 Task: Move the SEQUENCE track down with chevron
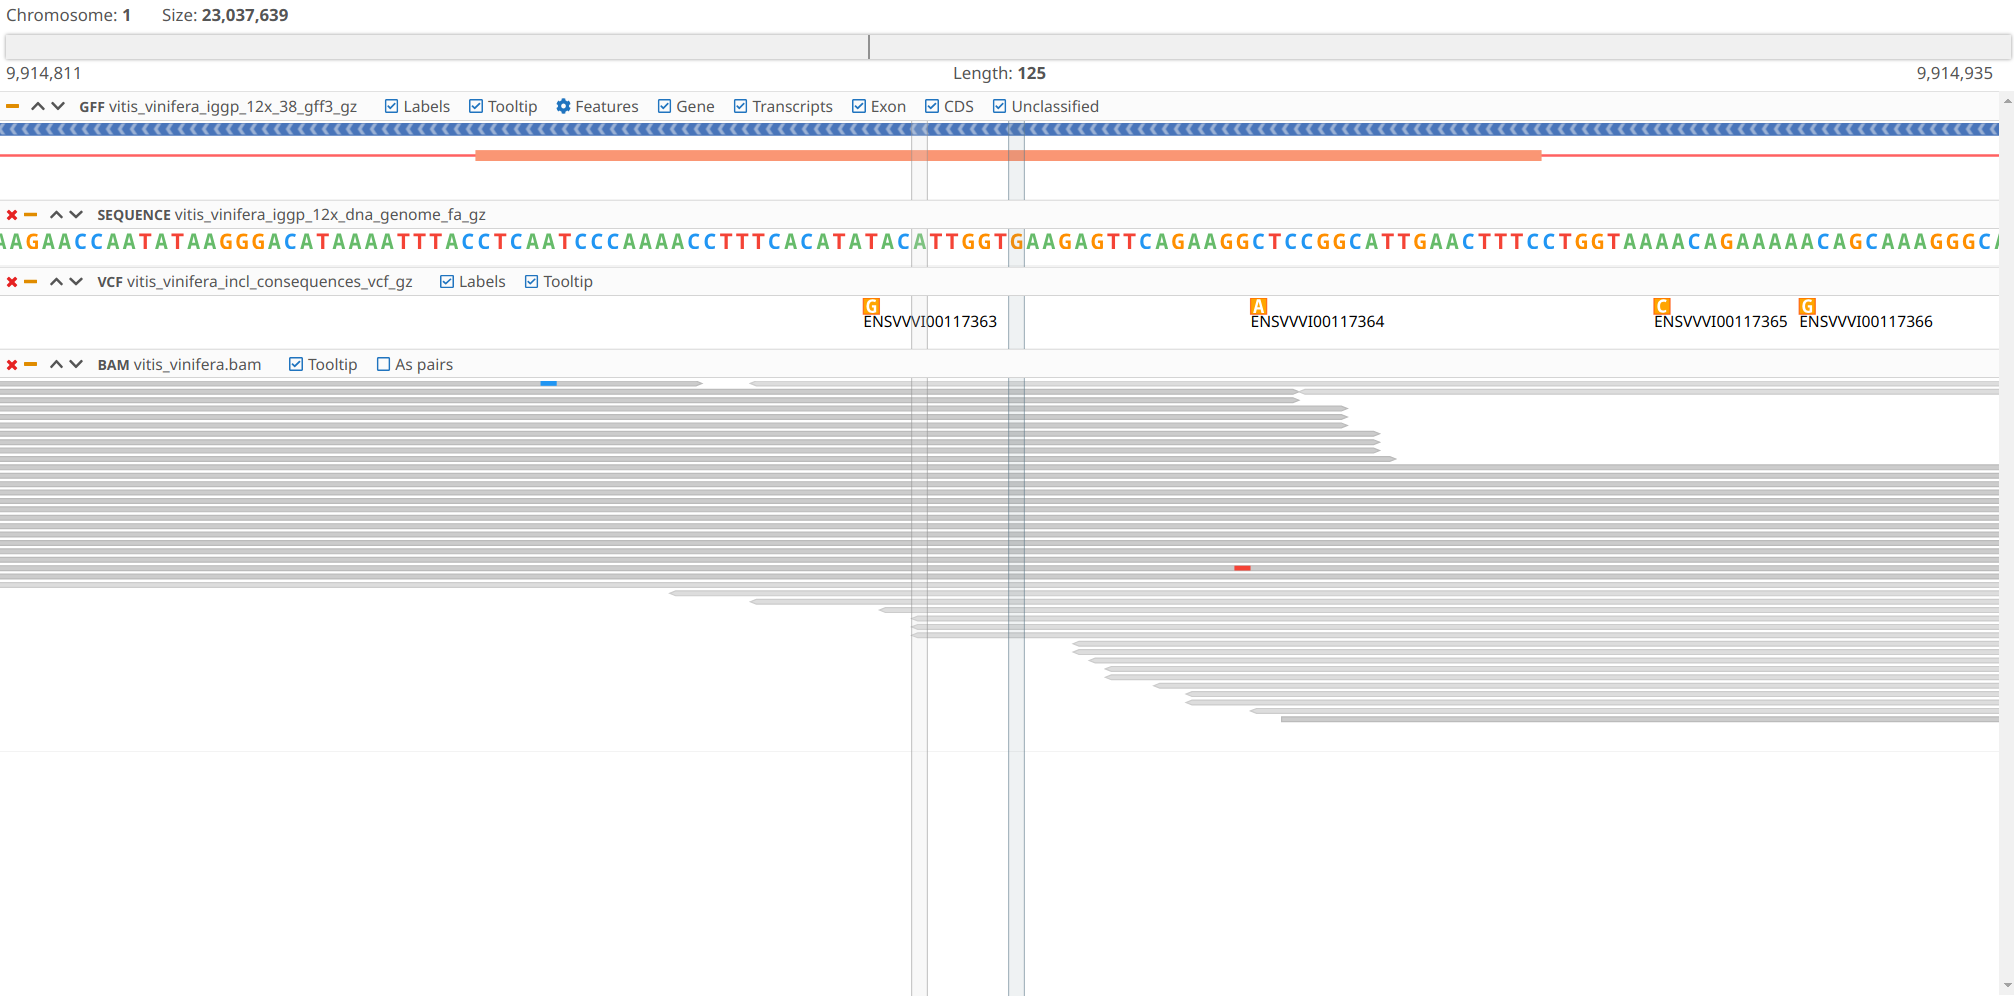click(x=76, y=215)
